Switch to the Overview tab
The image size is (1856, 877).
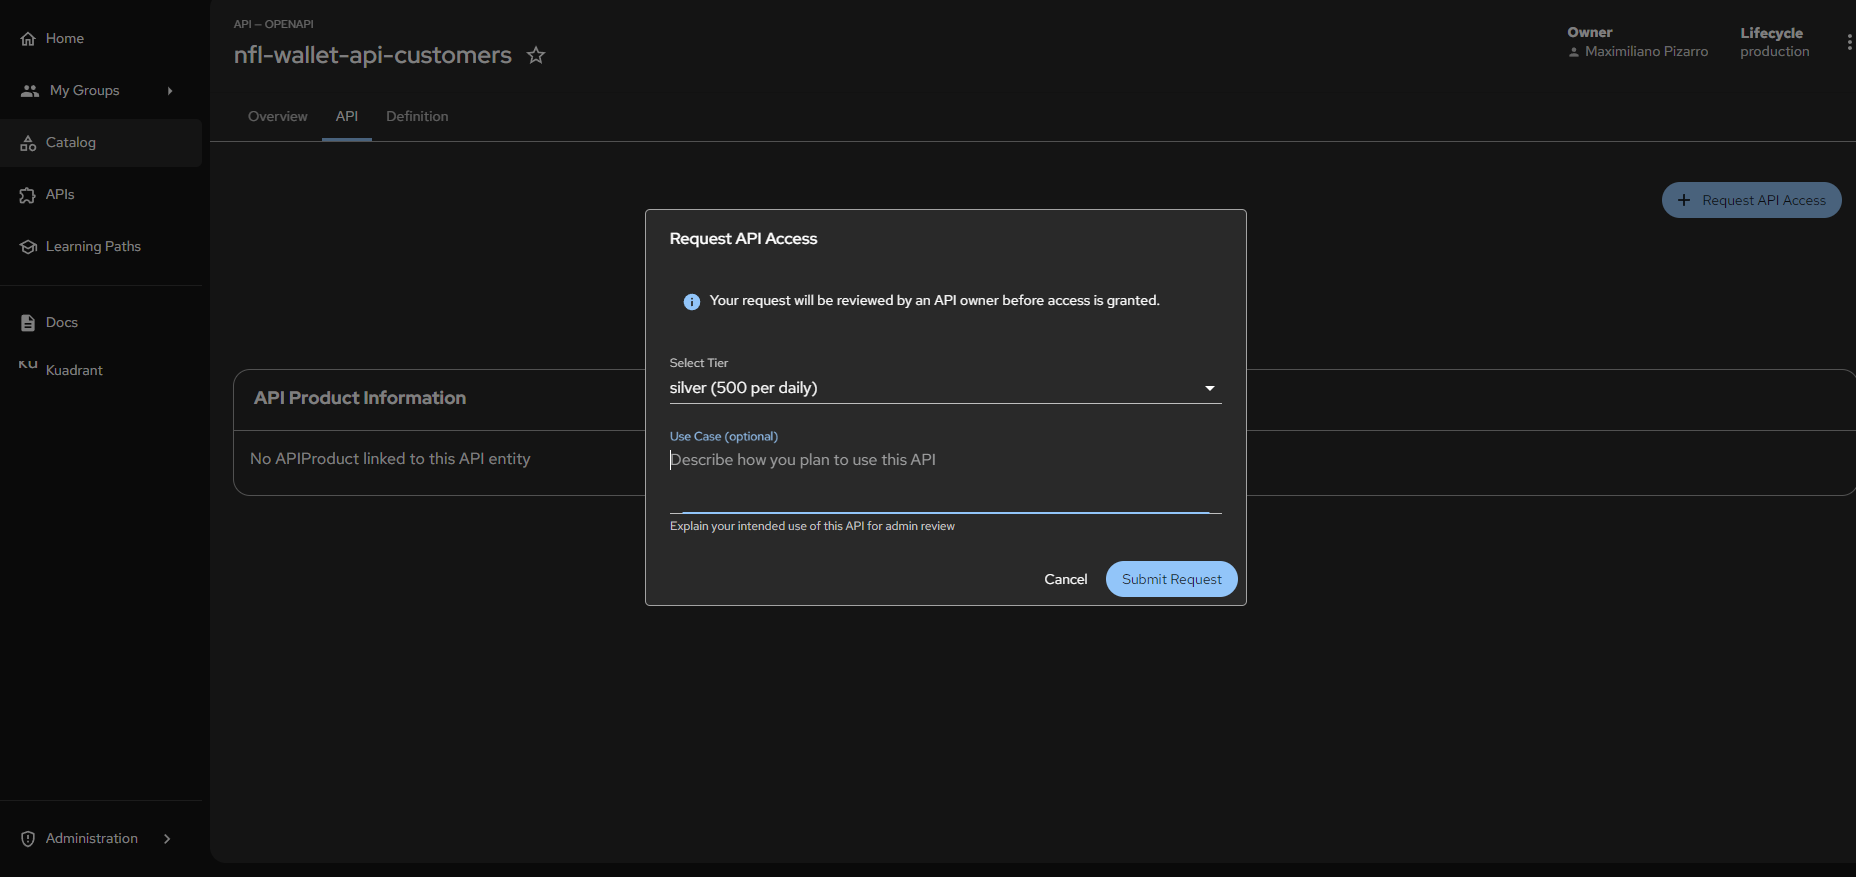click(277, 117)
